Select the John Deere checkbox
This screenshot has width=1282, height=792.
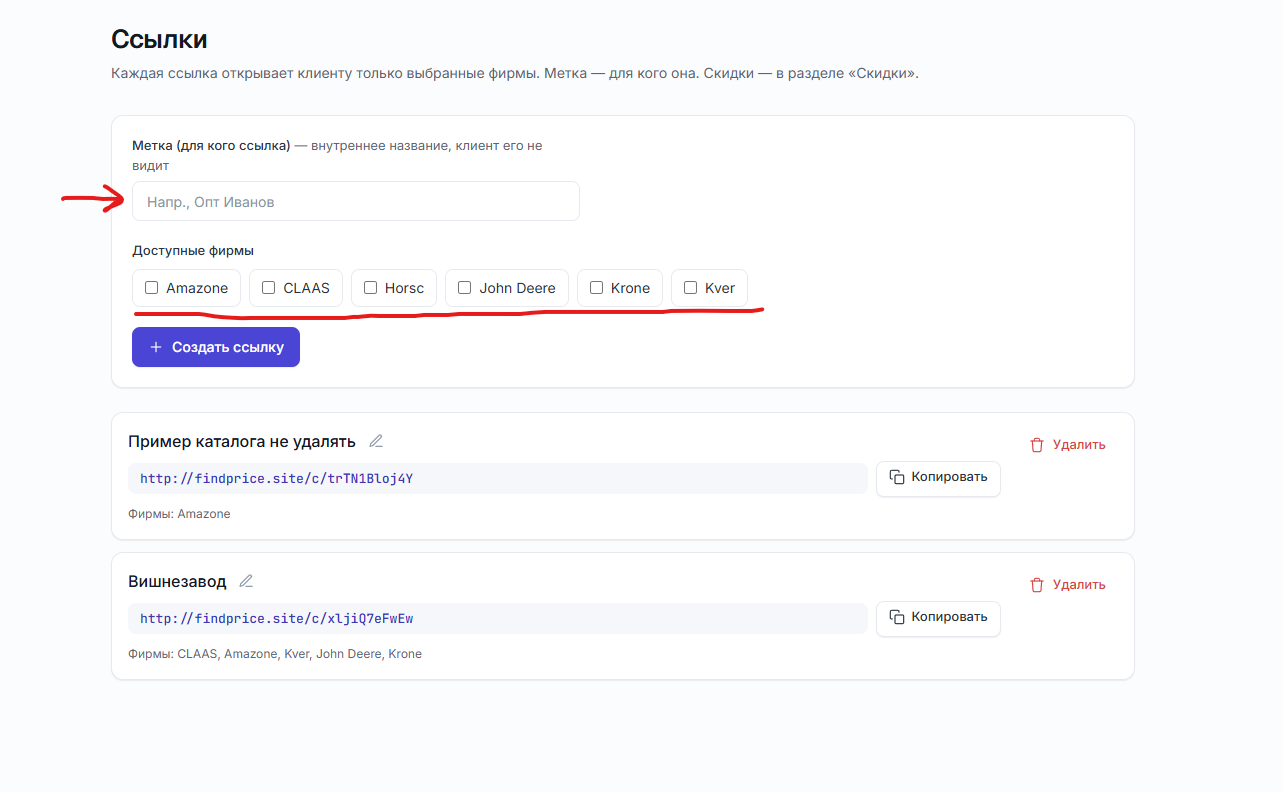465,288
